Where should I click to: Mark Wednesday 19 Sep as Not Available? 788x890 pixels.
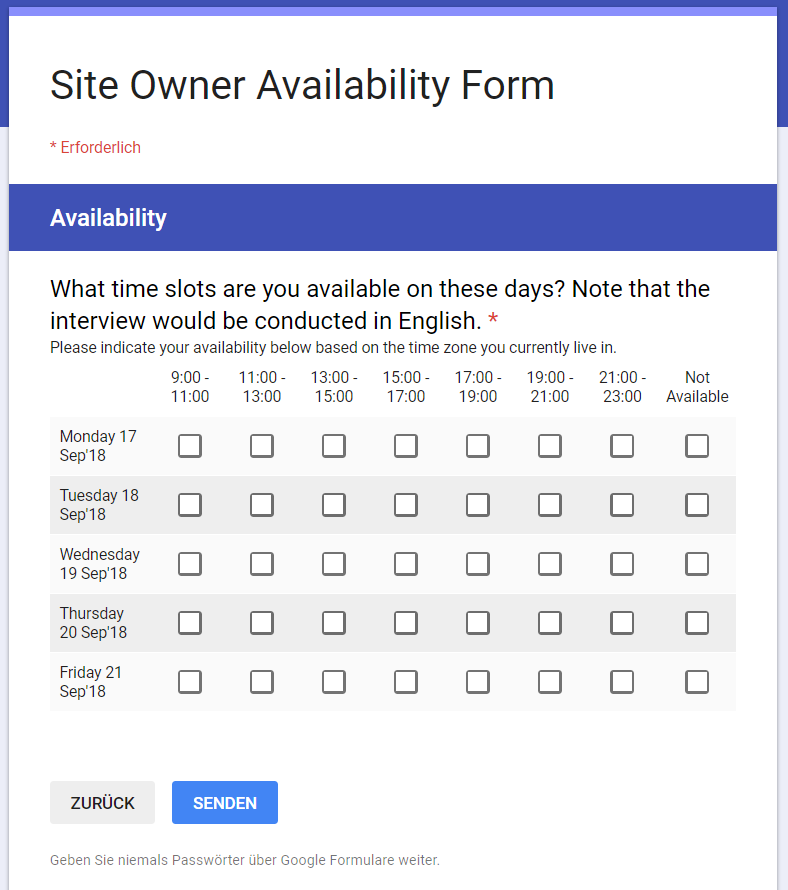tap(697, 563)
